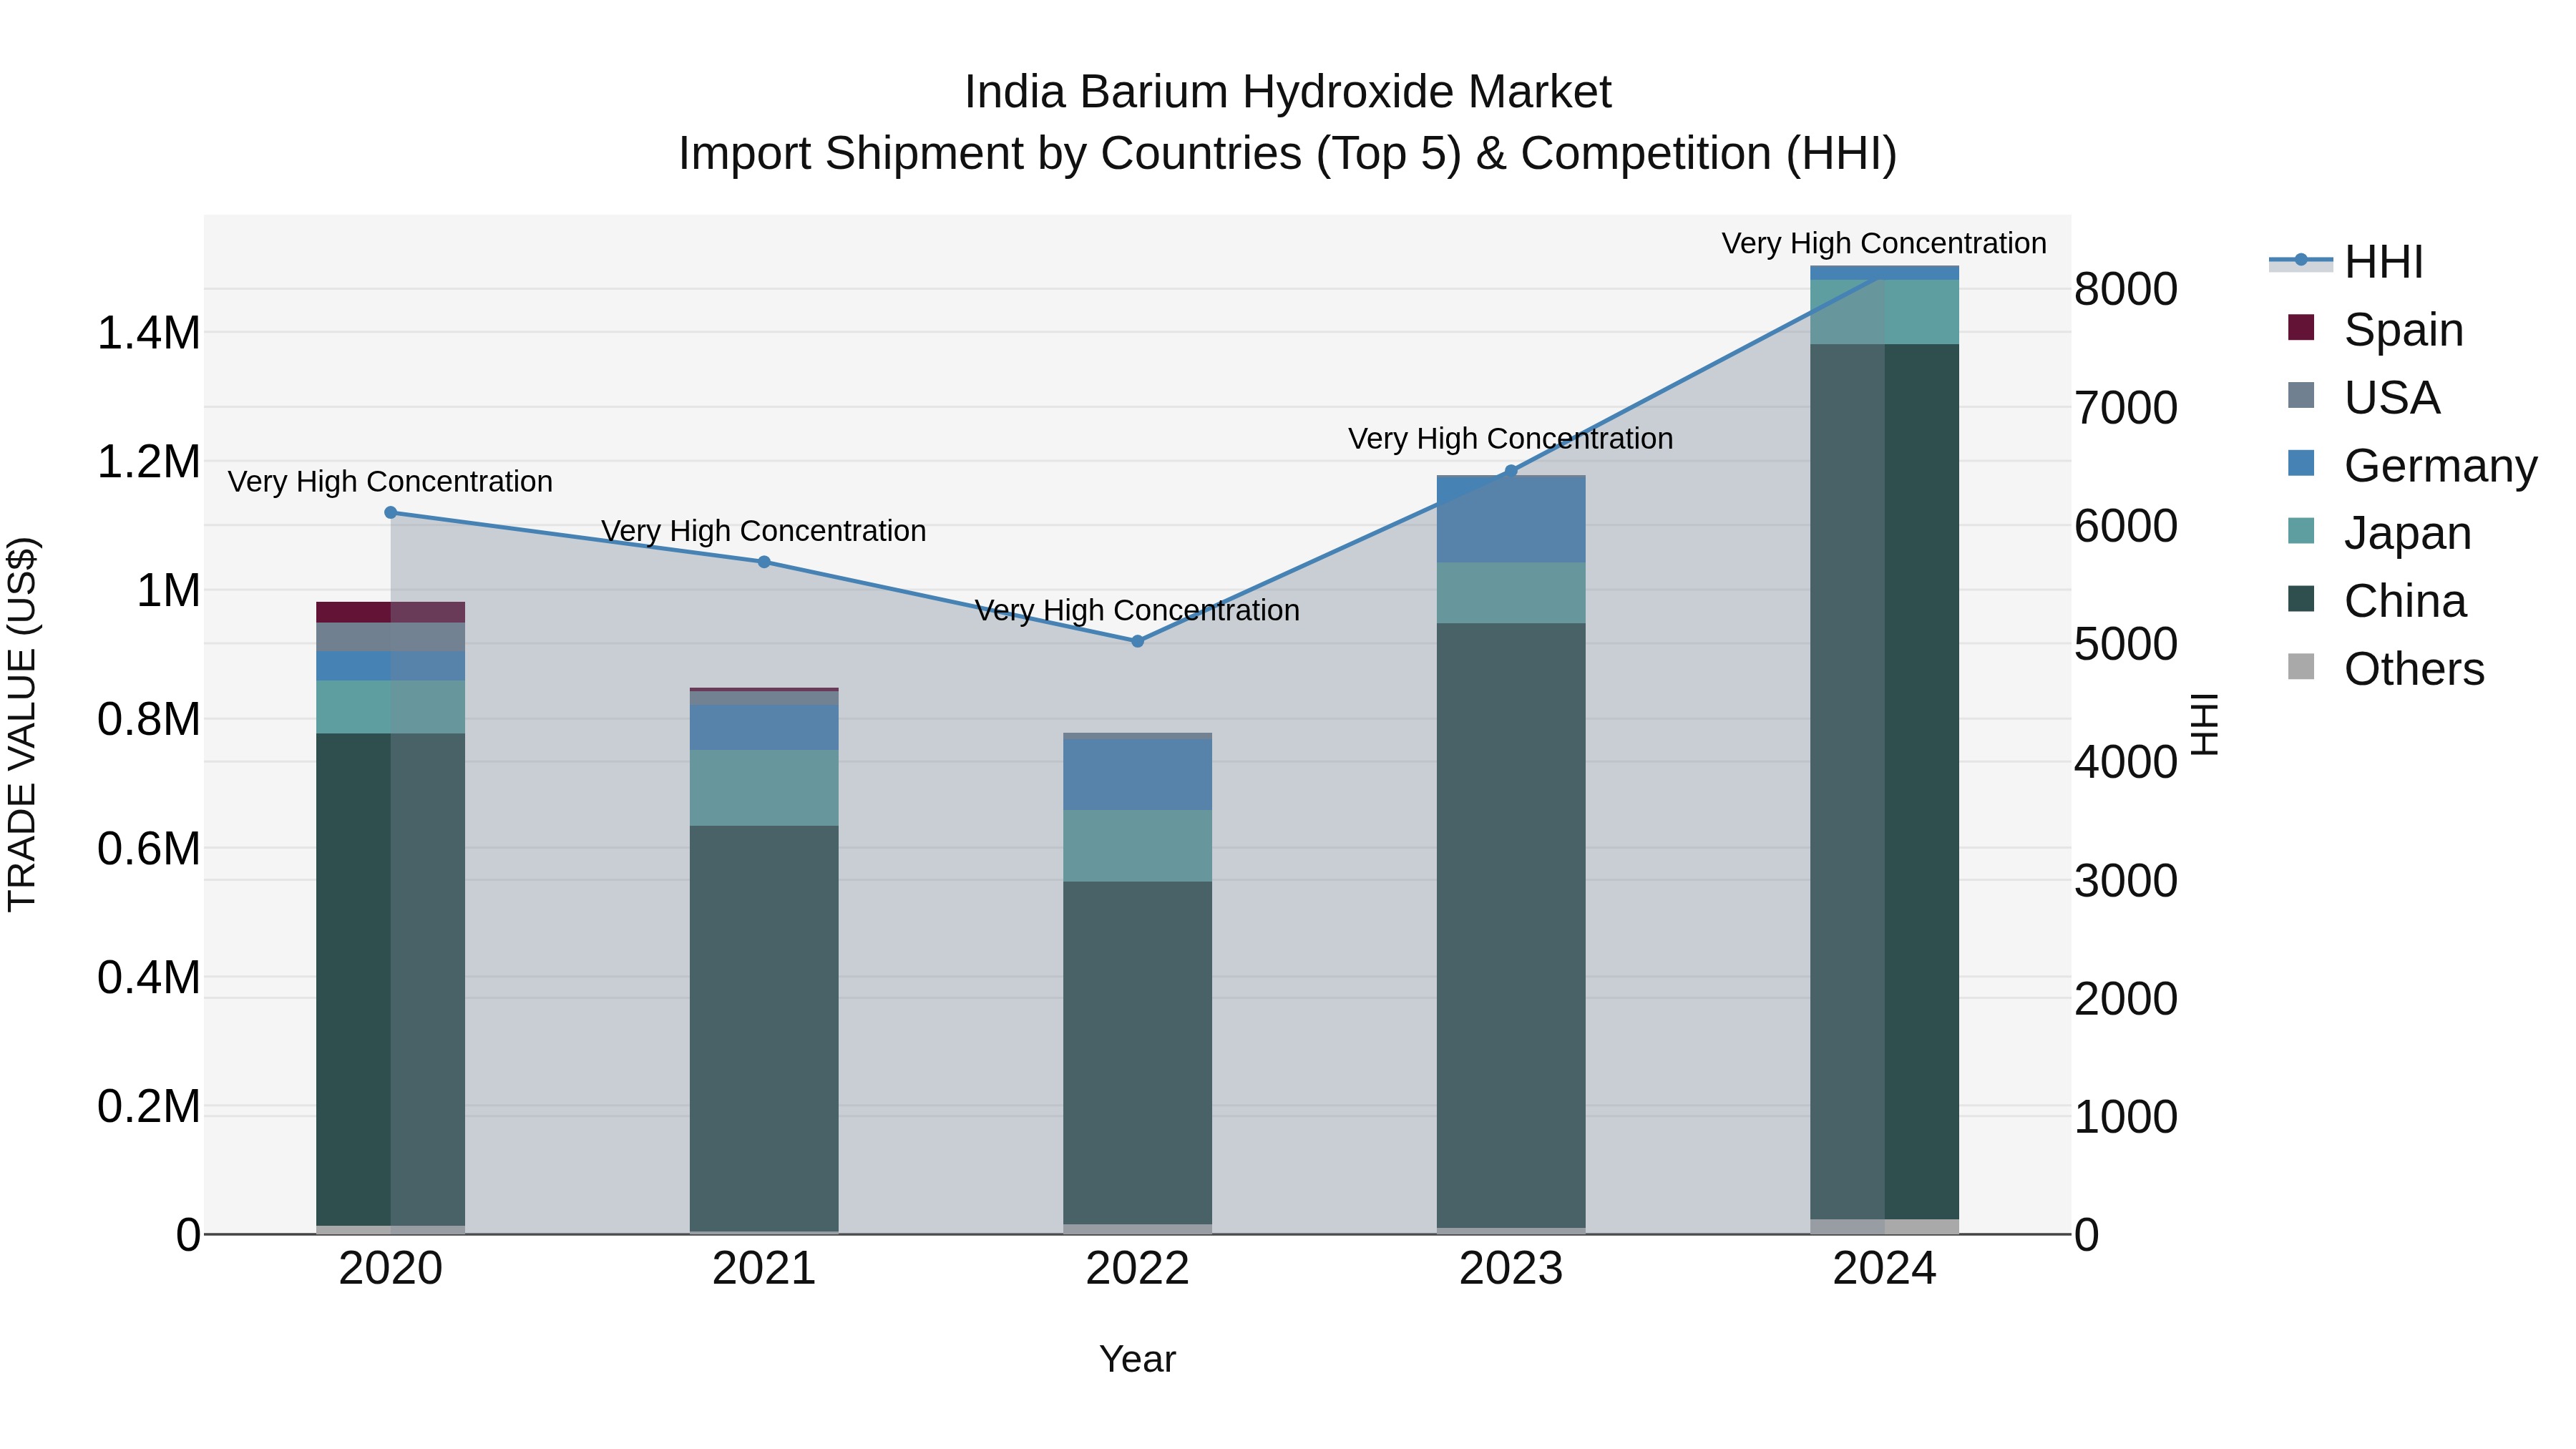2576x1449 pixels.
Task: Click the 2020 China bar segment
Action: 391,980
